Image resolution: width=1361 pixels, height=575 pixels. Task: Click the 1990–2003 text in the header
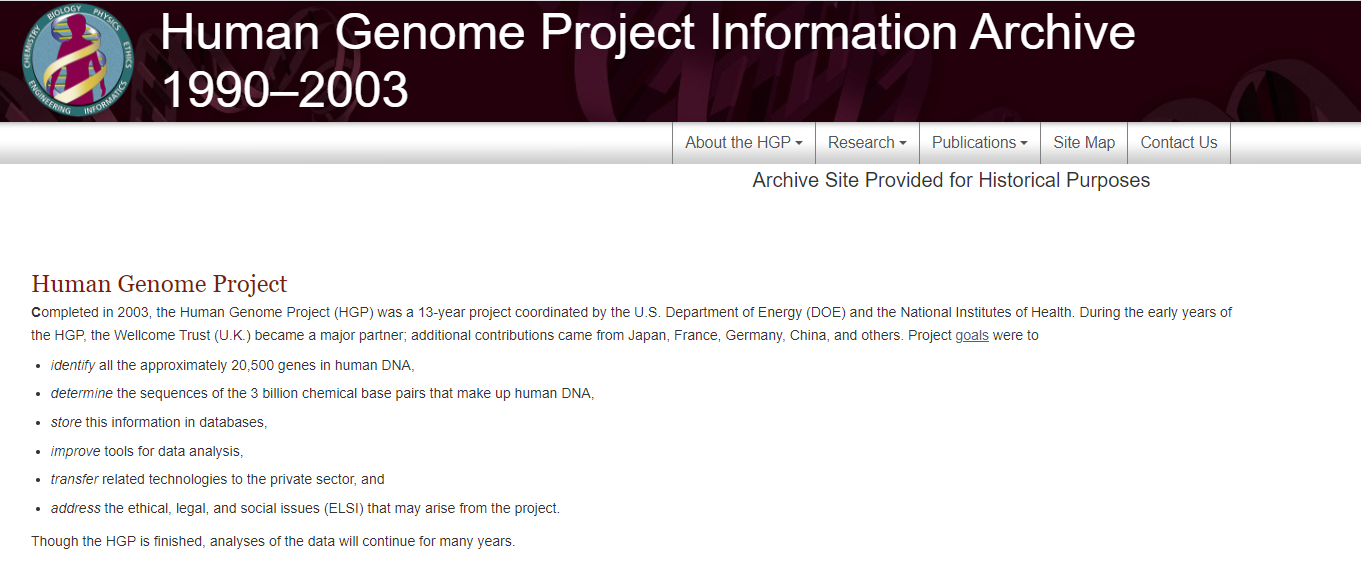point(285,90)
